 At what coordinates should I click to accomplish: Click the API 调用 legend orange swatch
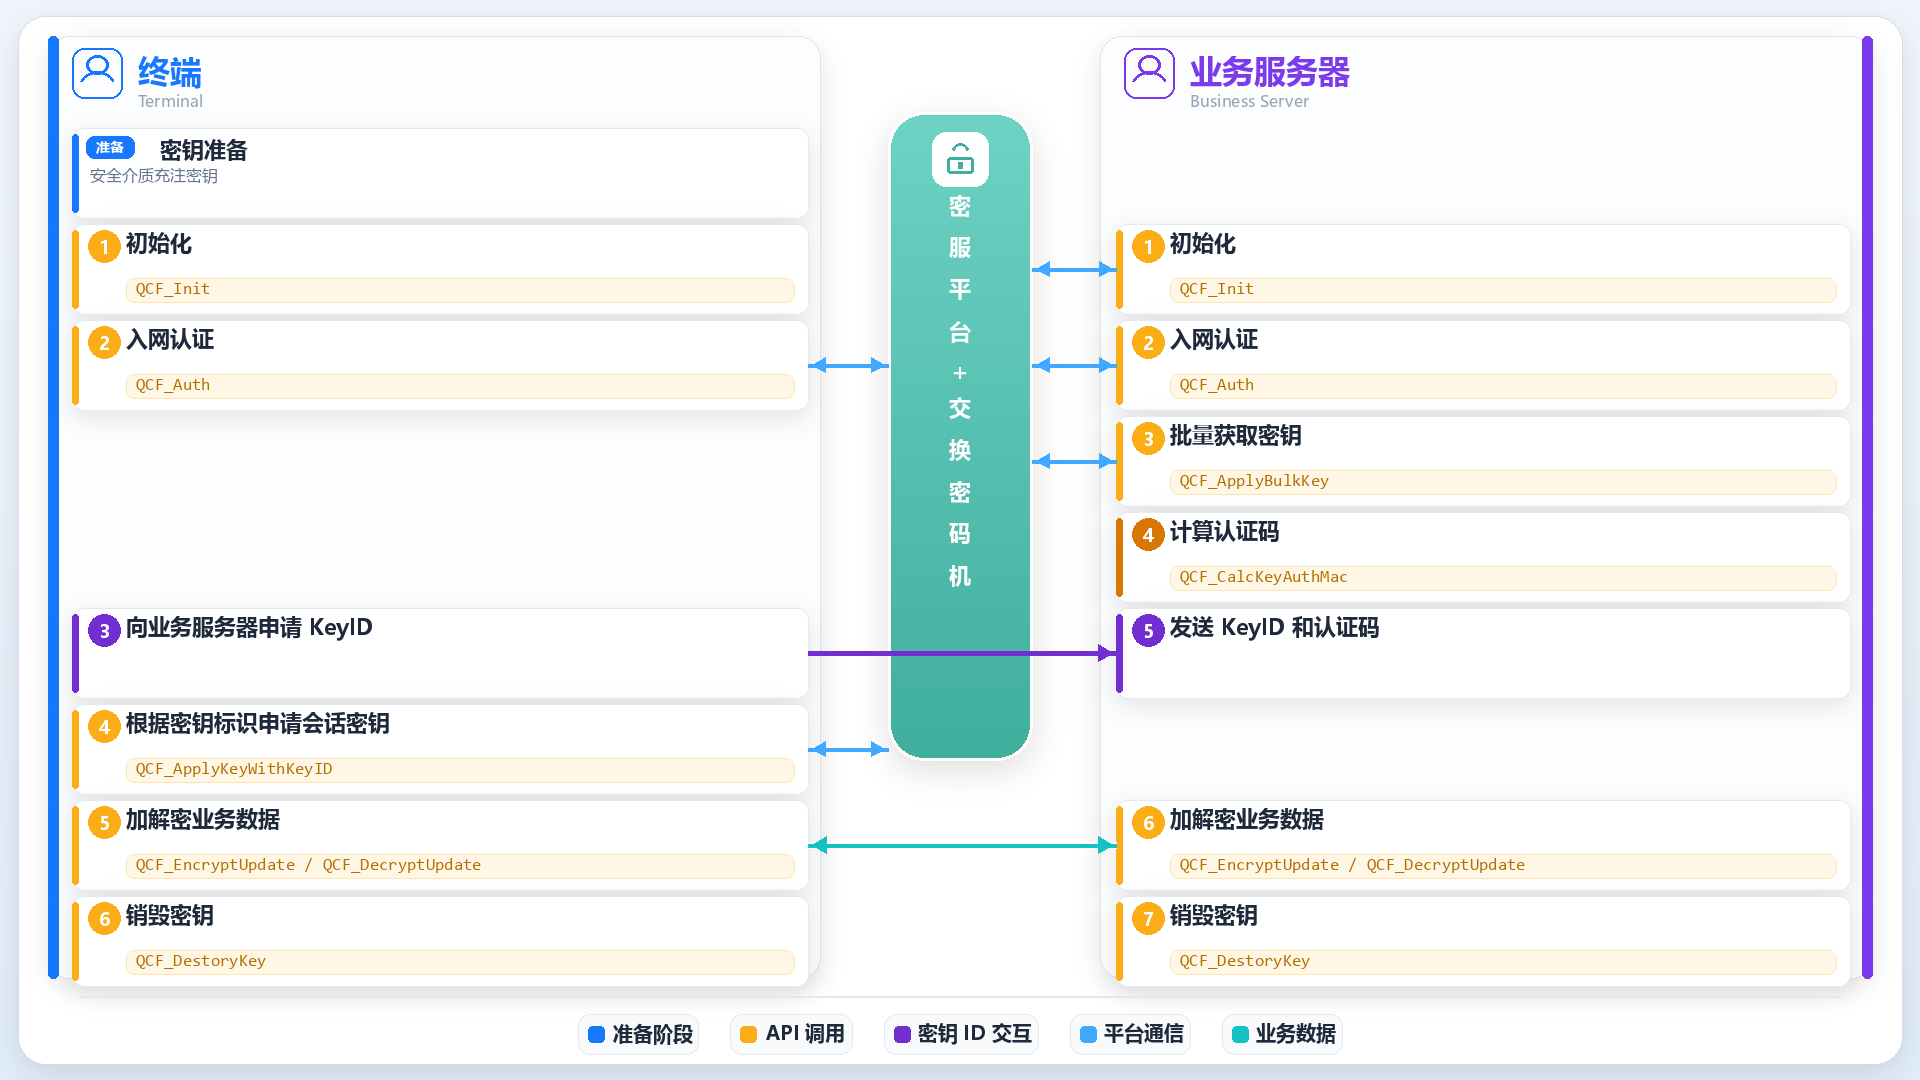[x=748, y=1034]
